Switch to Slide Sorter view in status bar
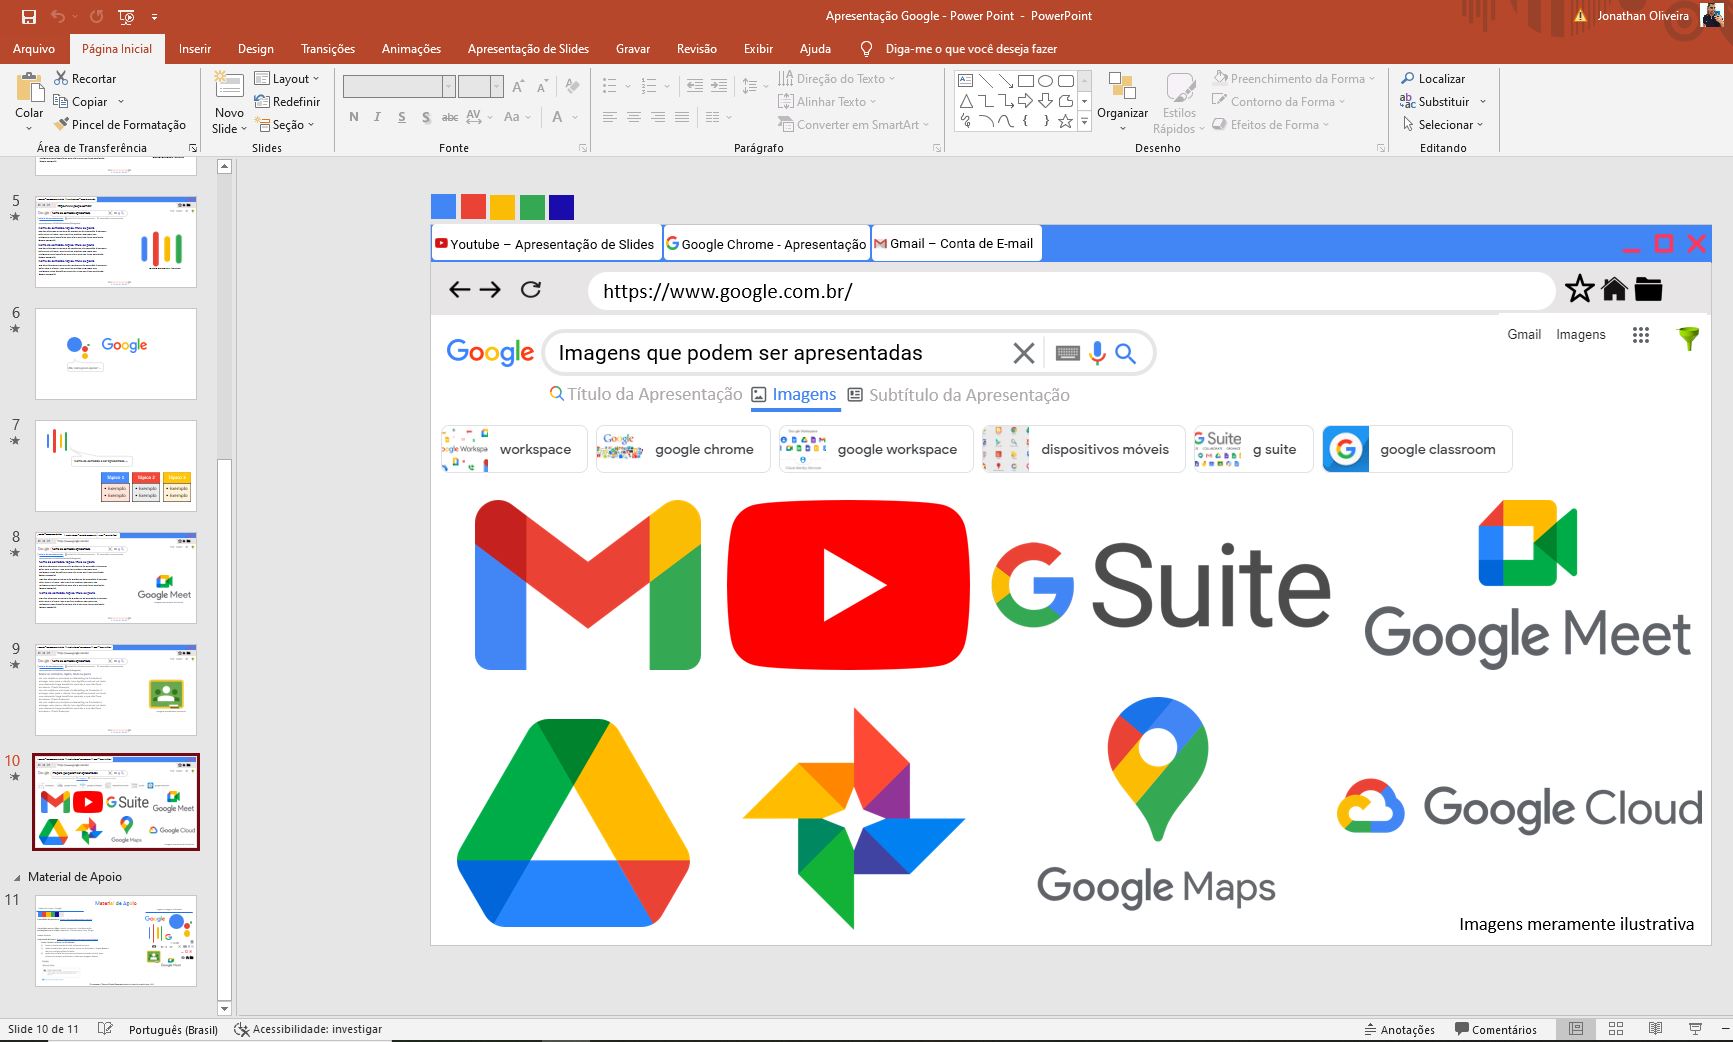 pyautogui.click(x=1616, y=1029)
